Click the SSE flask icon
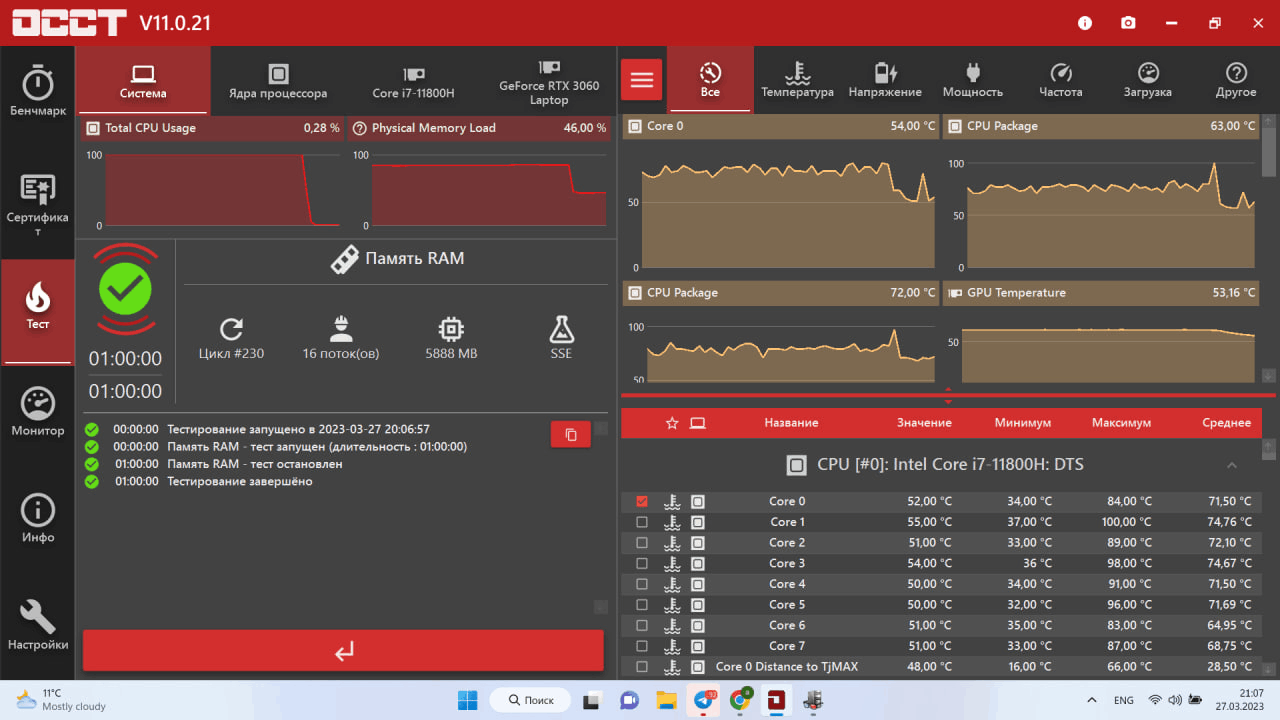 561,329
